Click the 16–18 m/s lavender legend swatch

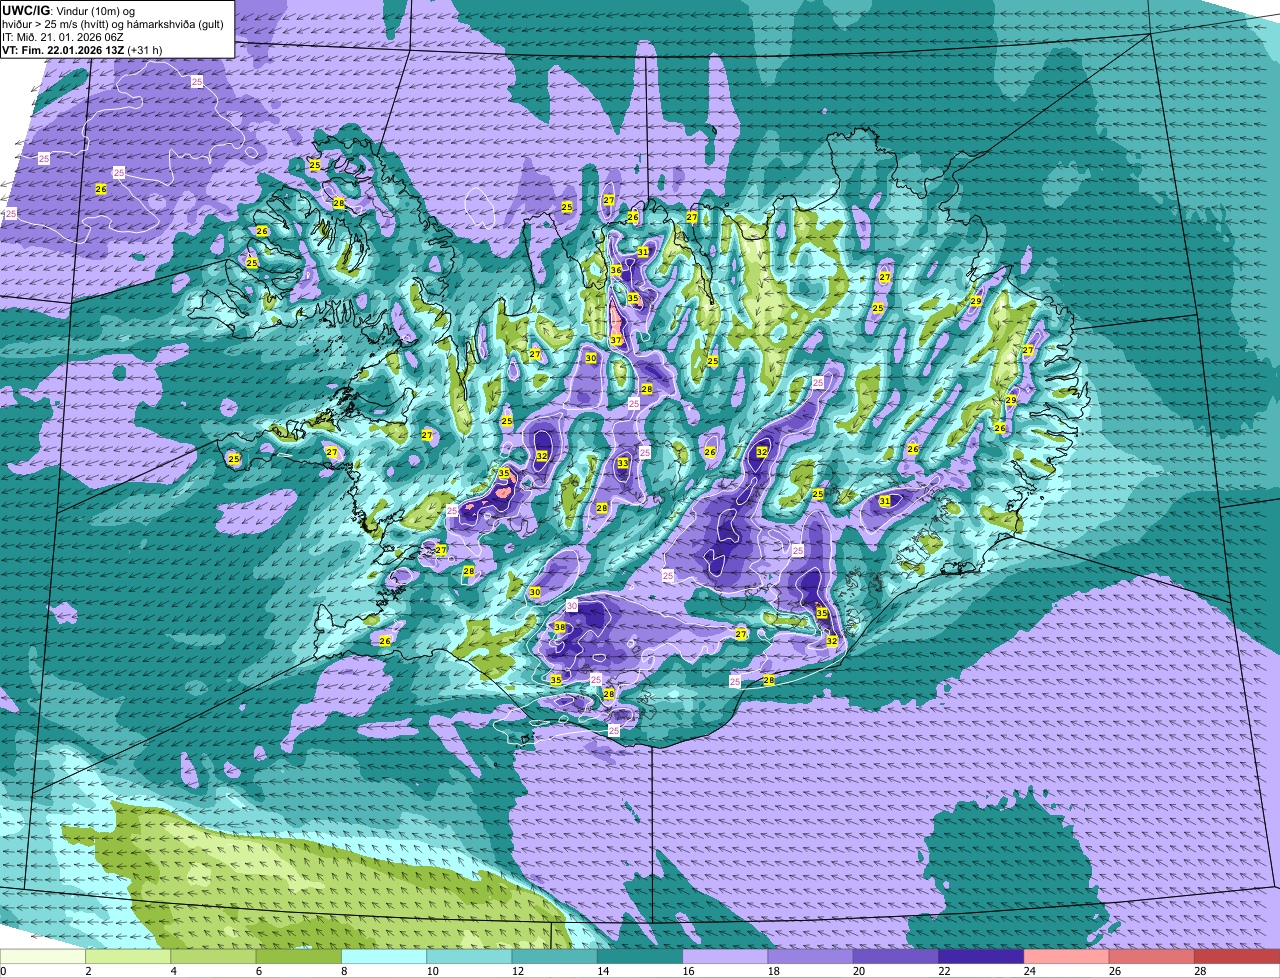[x=725, y=957]
